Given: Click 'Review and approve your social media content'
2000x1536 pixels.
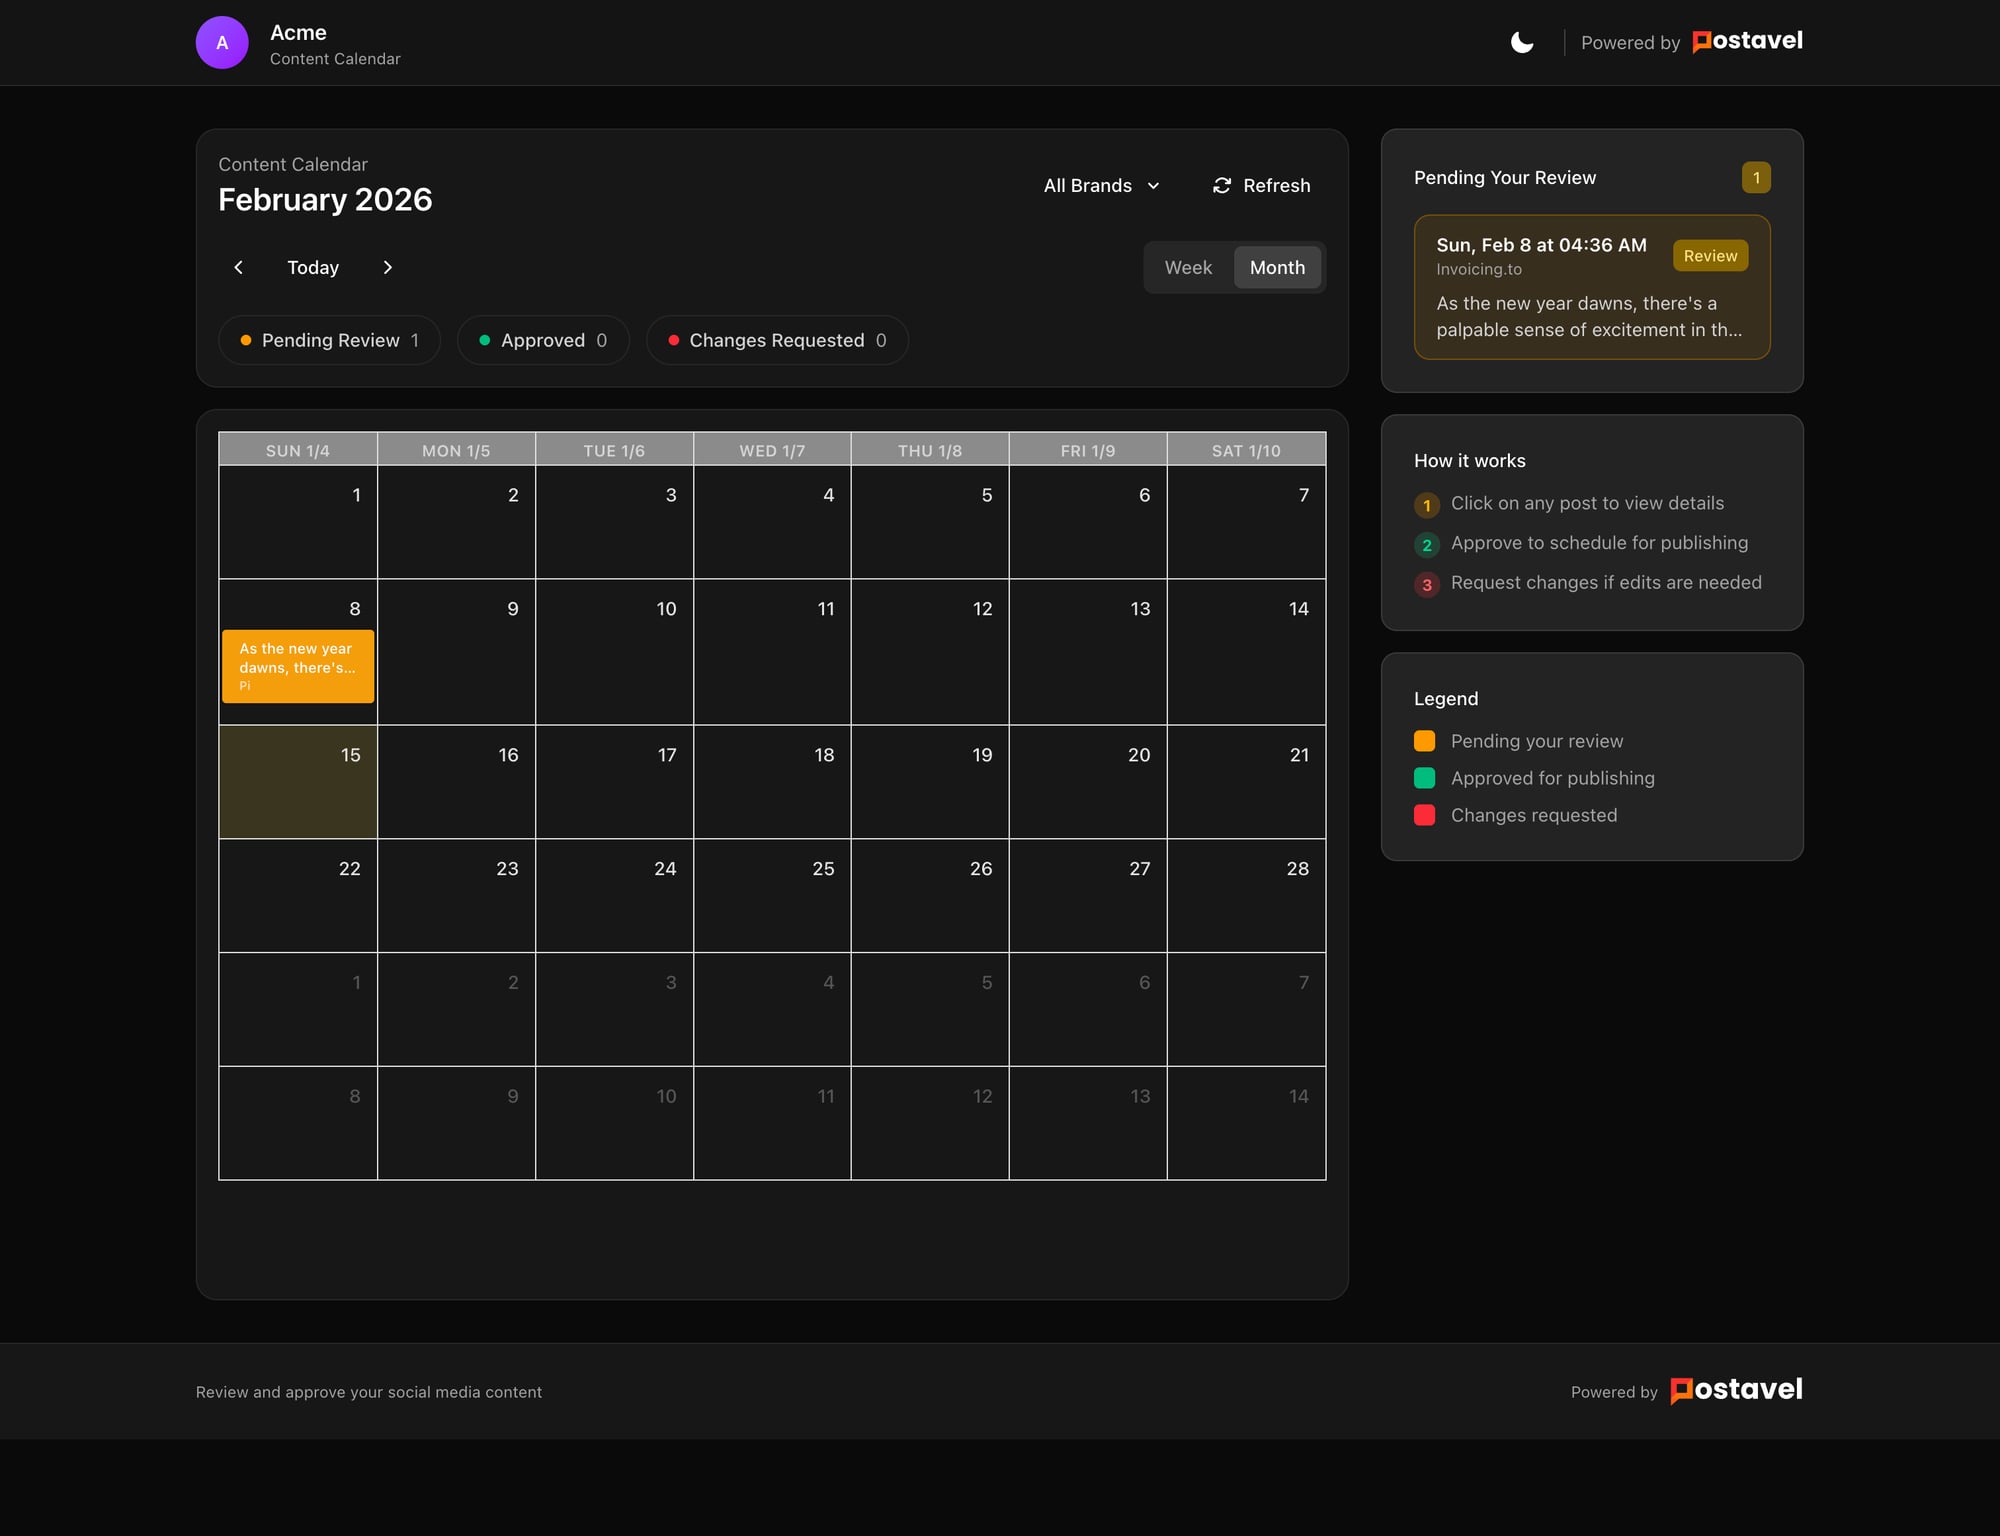Looking at the screenshot, I should pos(369,1392).
